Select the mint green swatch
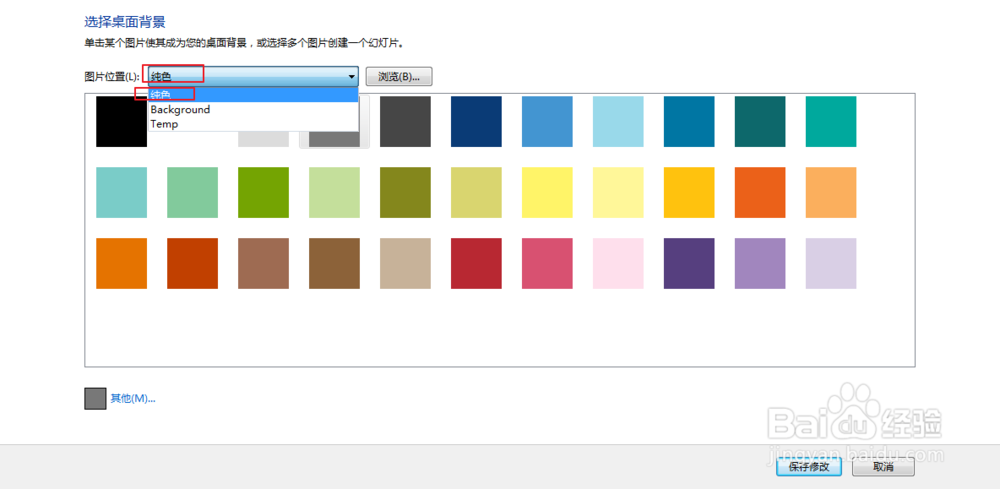Screen dimensions: 1000x489 pyautogui.click(x=193, y=193)
